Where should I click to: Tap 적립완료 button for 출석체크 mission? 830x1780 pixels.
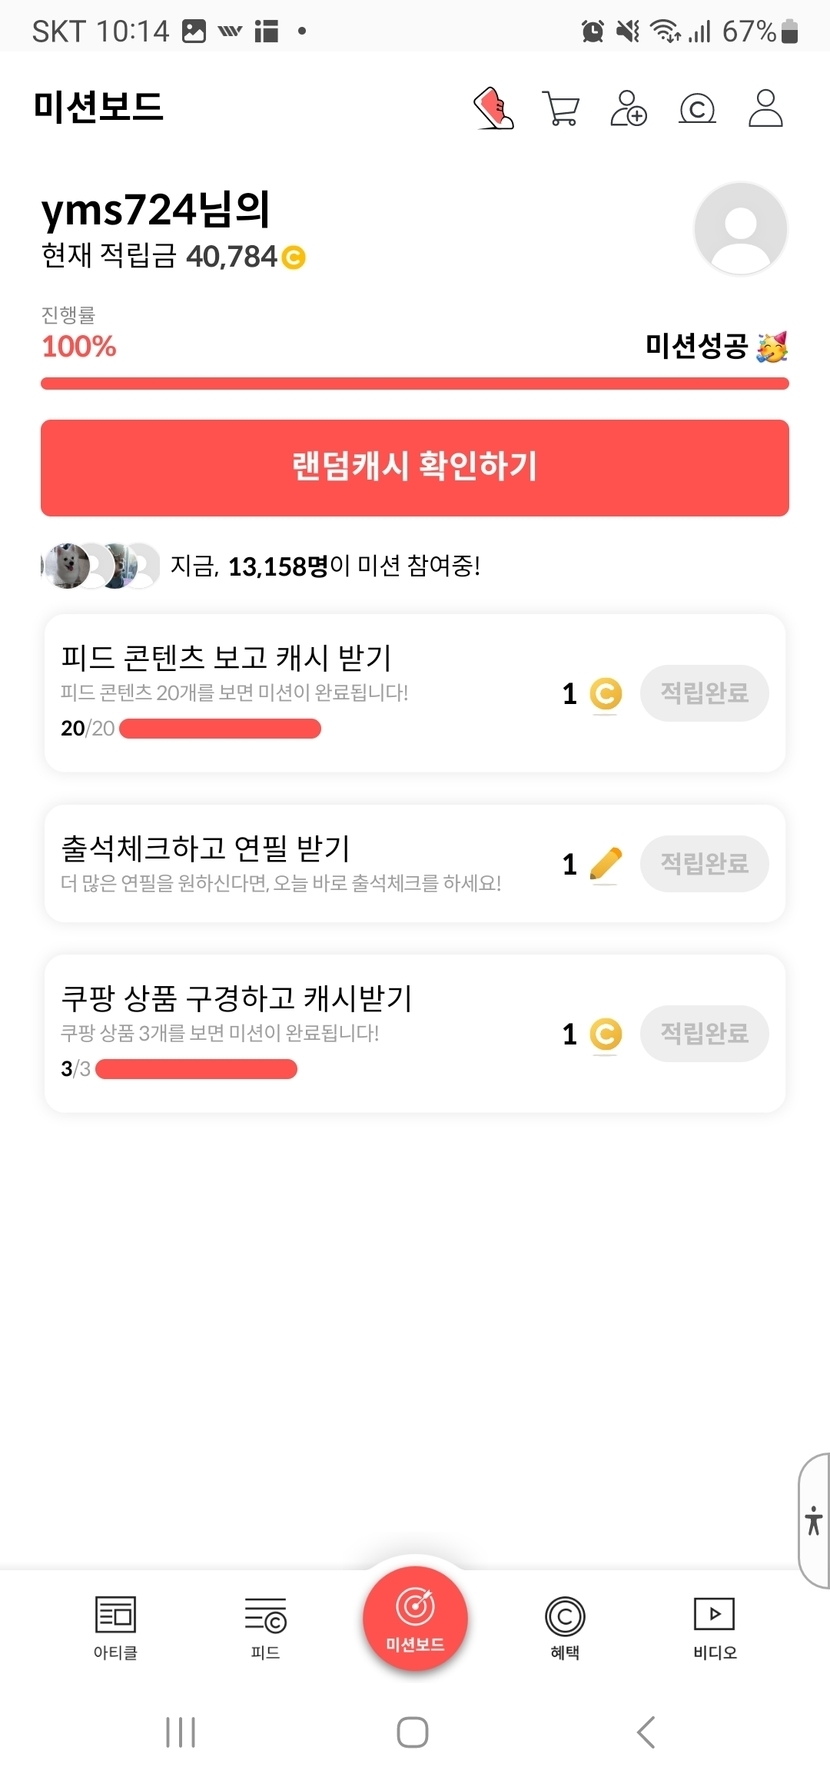point(704,863)
